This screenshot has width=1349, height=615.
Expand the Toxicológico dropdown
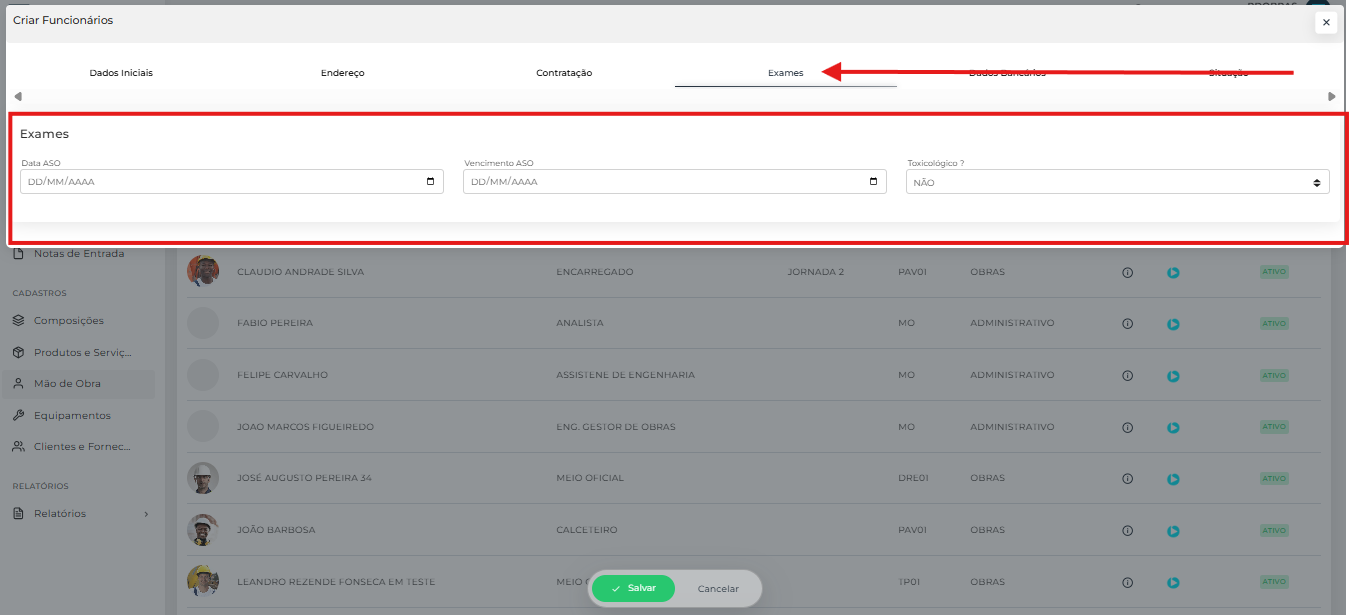(1117, 183)
